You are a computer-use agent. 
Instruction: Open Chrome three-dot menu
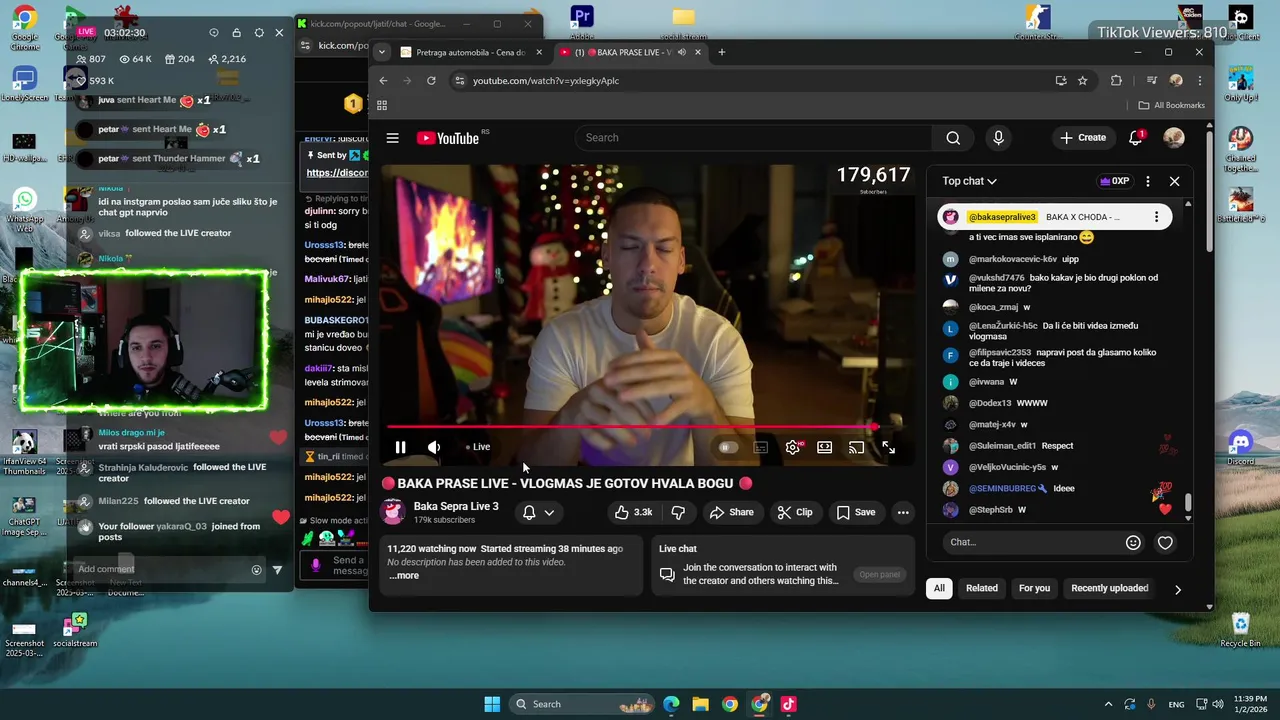(x=1199, y=81)
